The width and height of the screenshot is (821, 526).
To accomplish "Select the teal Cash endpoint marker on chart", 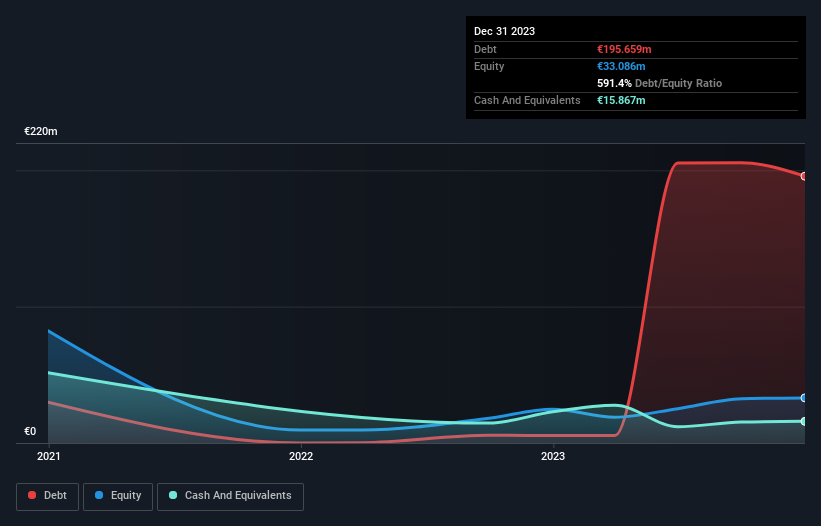I will (x=804, y=421).
